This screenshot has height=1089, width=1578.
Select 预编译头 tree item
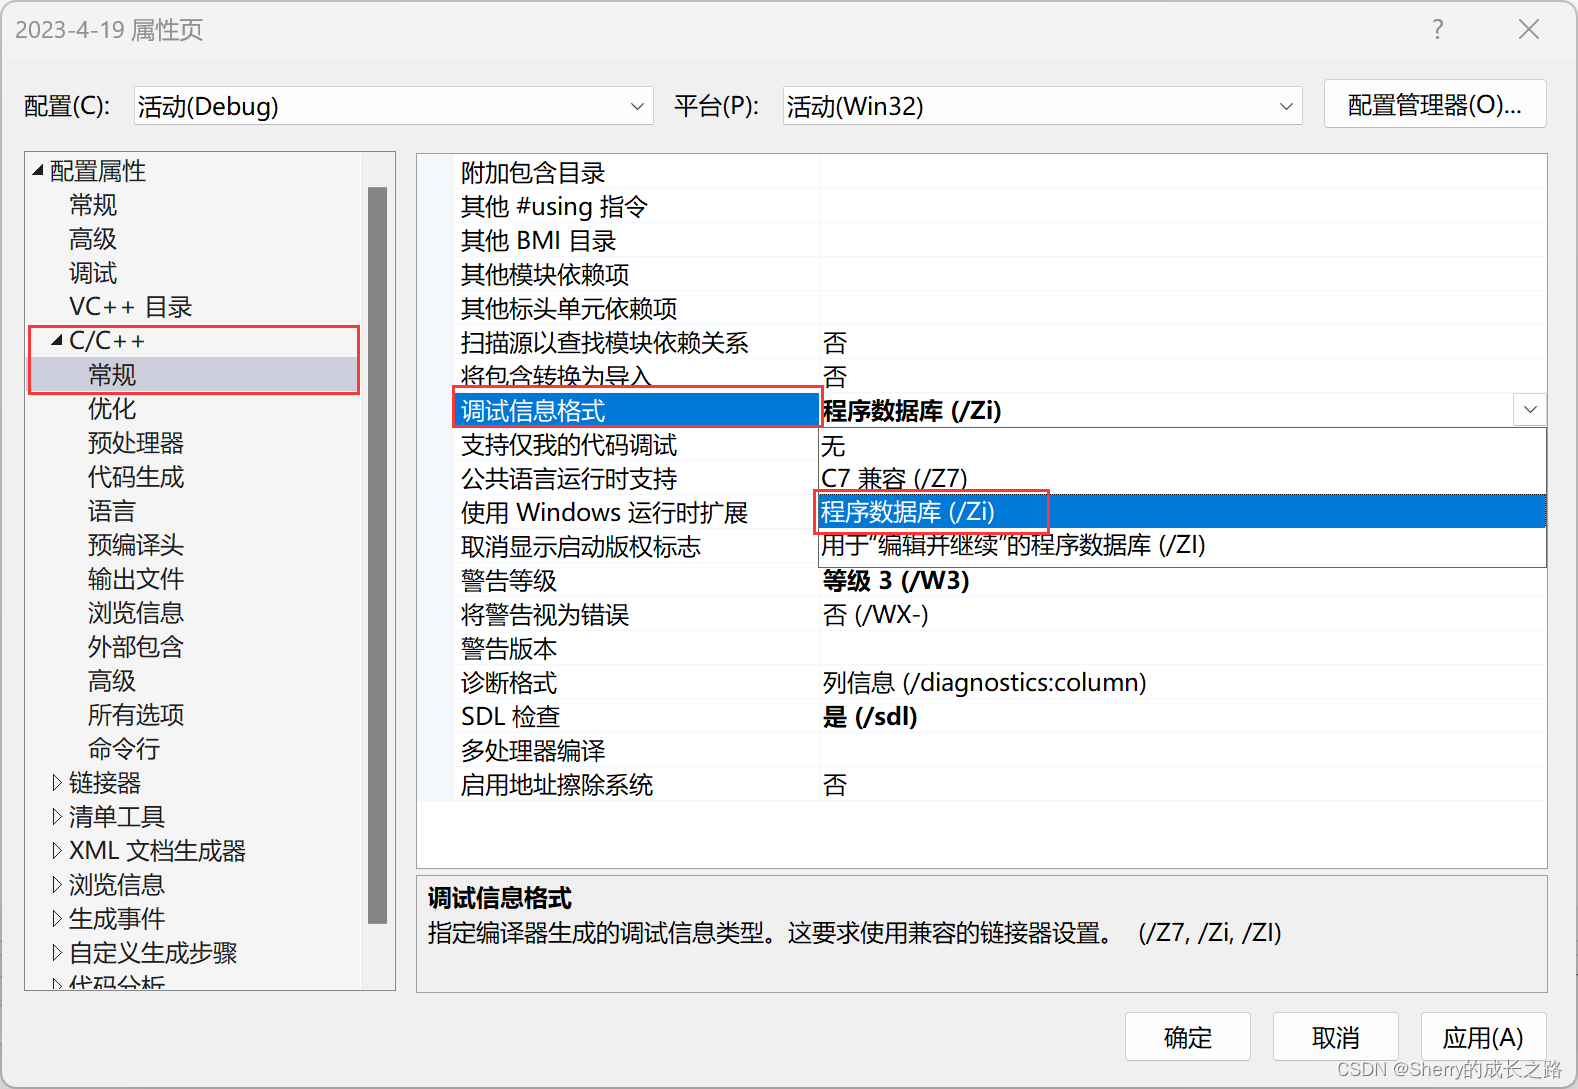pos(136,545)
